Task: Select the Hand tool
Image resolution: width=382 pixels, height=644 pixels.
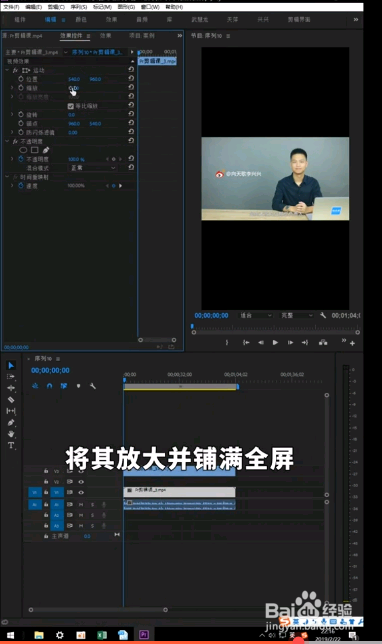Action: click(x=11, y=434)
